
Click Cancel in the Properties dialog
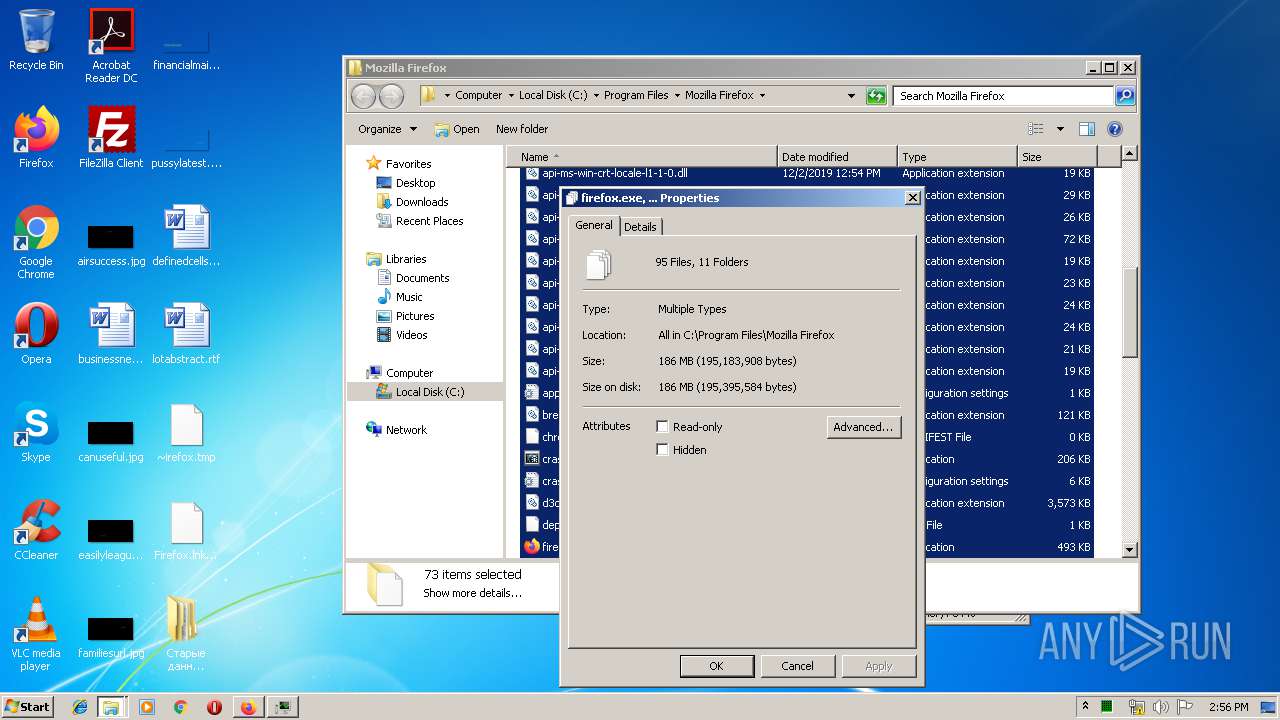797,666
